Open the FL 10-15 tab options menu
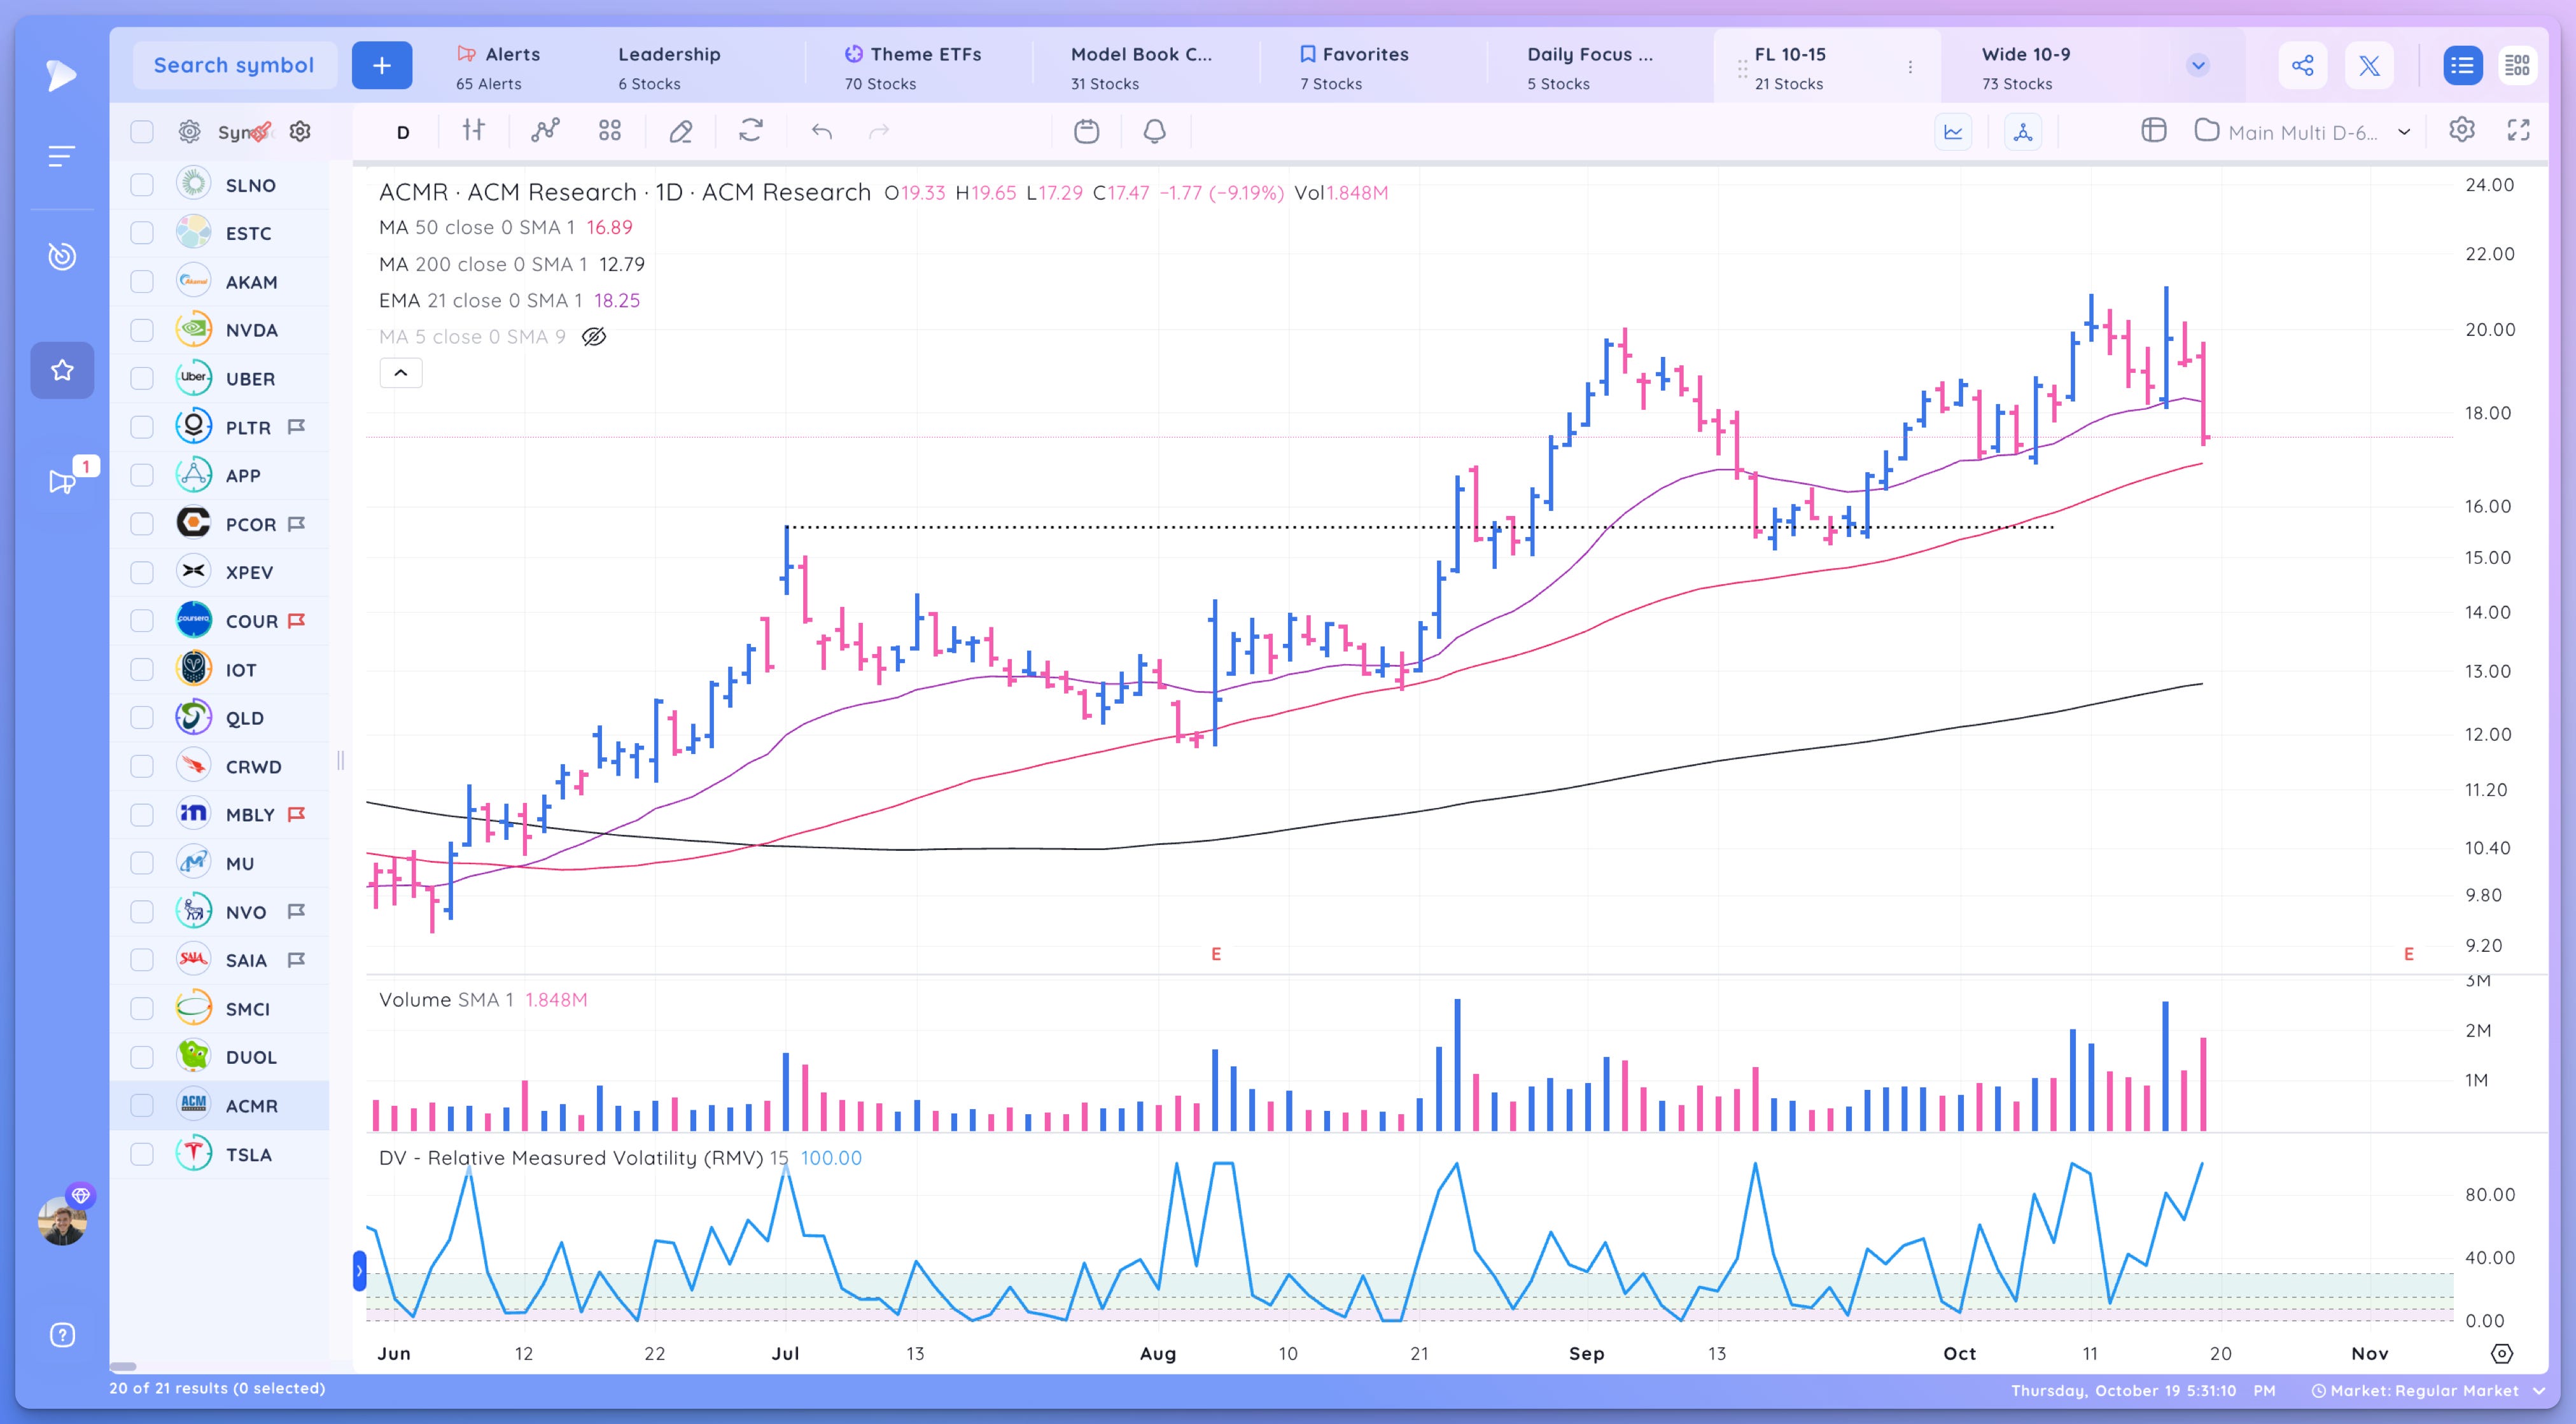Viewport: 2576px width, 1424px height. pos(1910,67)
